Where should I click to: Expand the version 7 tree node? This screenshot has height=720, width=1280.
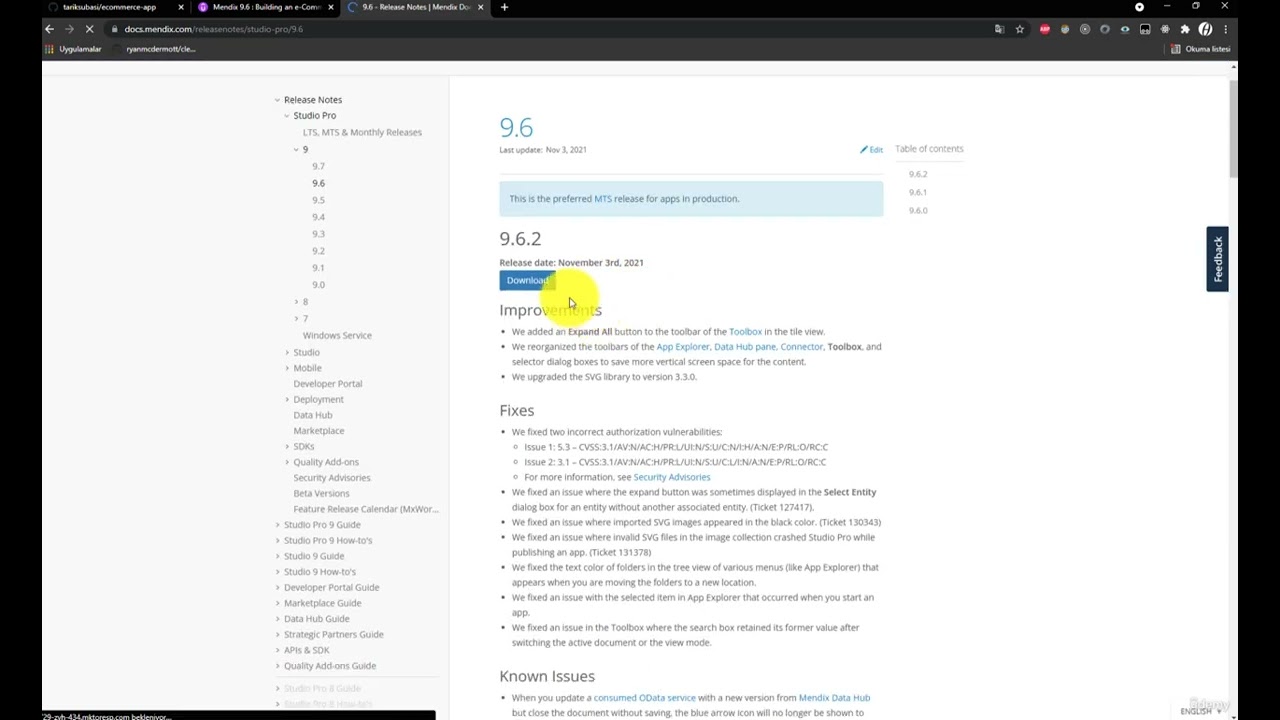click(x=296, y=319)
